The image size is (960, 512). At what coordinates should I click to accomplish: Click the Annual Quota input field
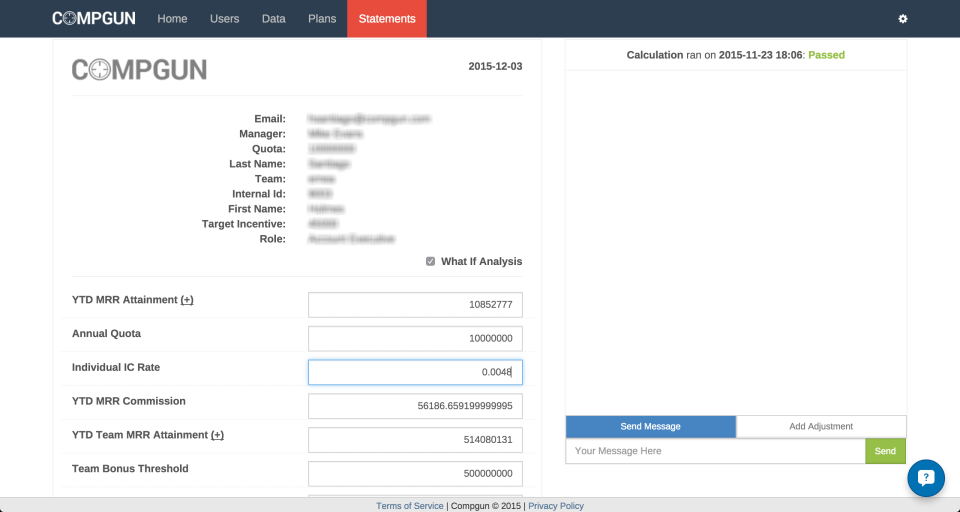[415, 339]
